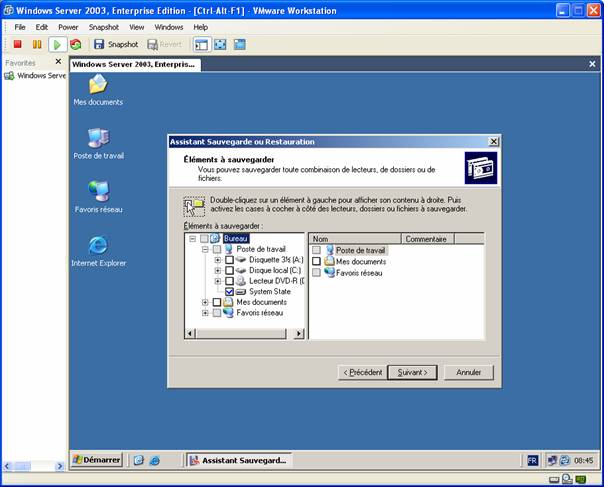Open the Démarrer start menu
Image resolution: width=604 pixels, height=487 pixels.
point(97,460)
